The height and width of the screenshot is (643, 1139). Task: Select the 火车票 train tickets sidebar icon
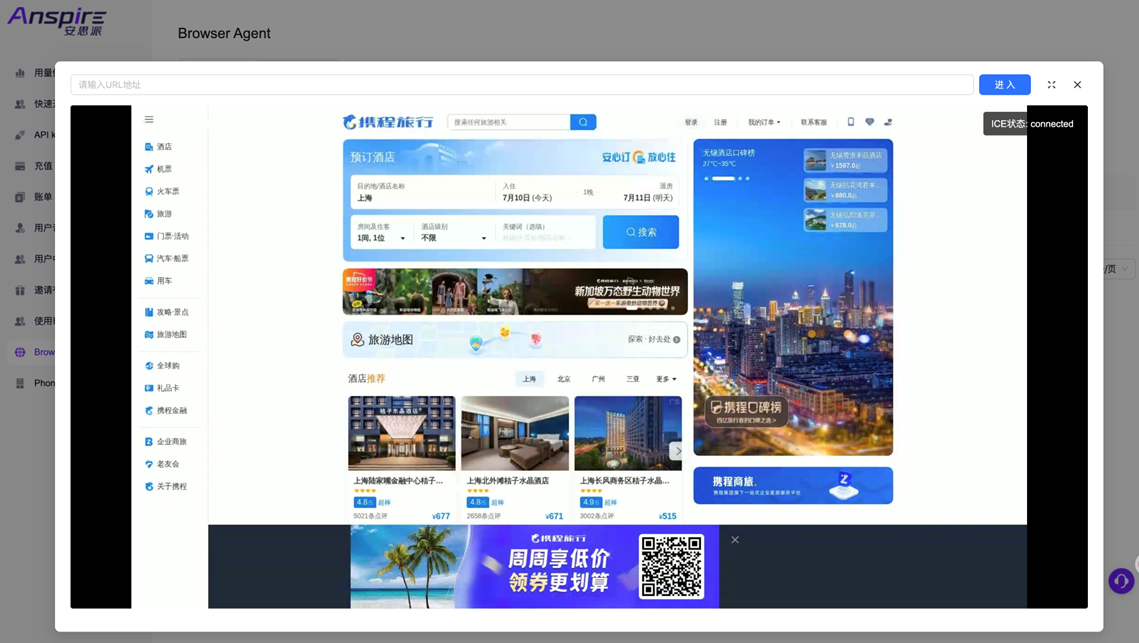point(149,191)
